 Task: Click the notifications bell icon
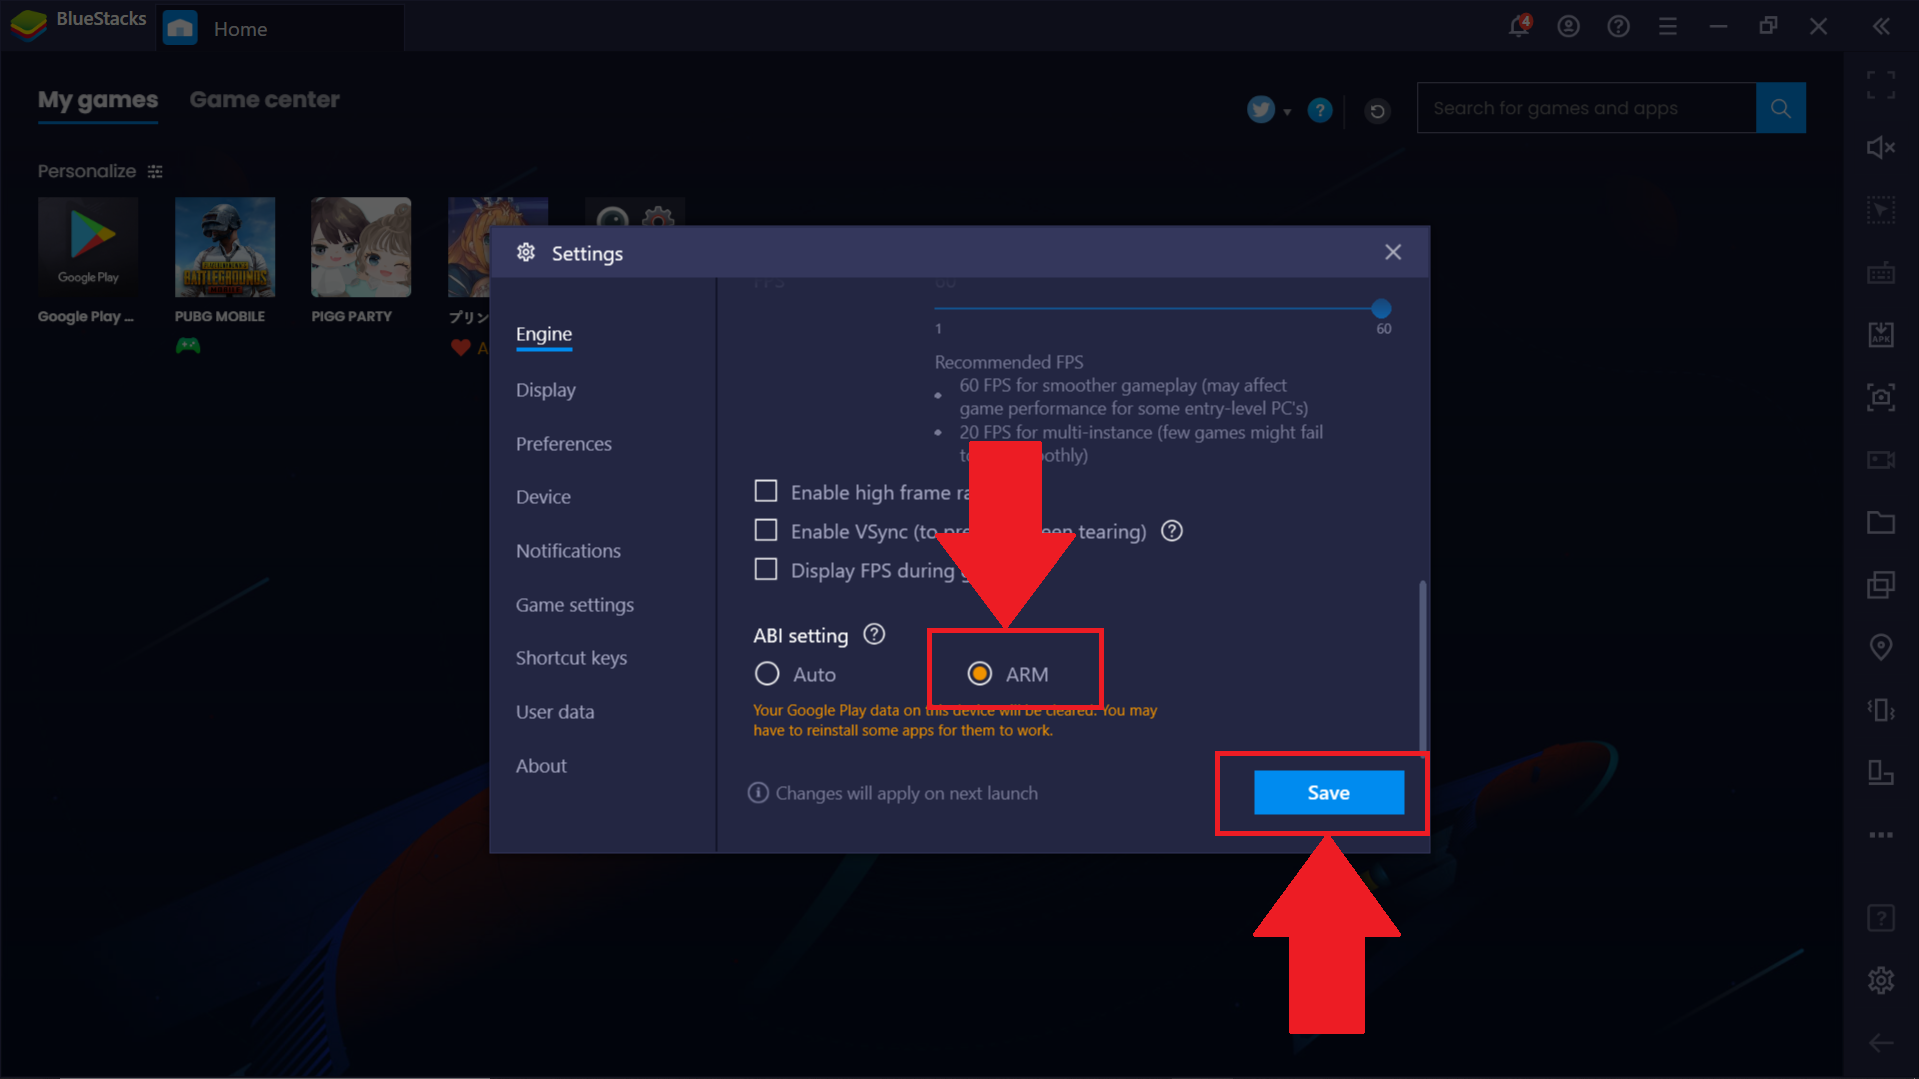tap(1518, 27)
